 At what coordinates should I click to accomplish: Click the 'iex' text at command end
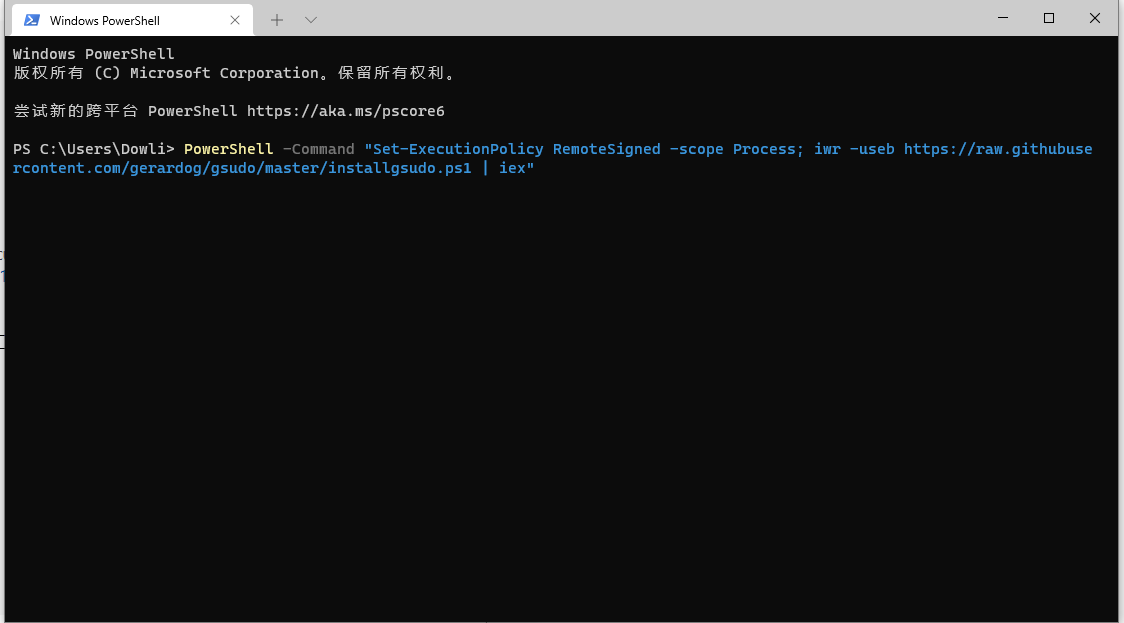pyautogui.click(x=512, y=168)
